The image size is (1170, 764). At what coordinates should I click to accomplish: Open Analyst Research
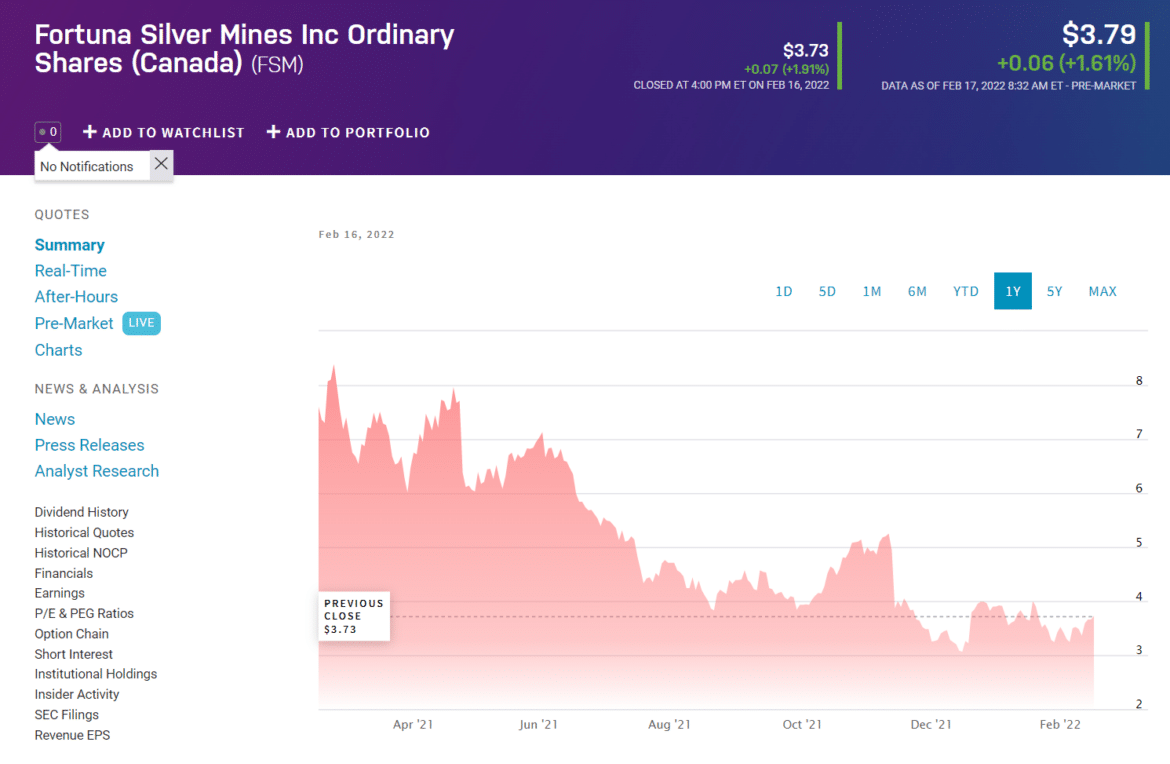[x=96, y=470]
